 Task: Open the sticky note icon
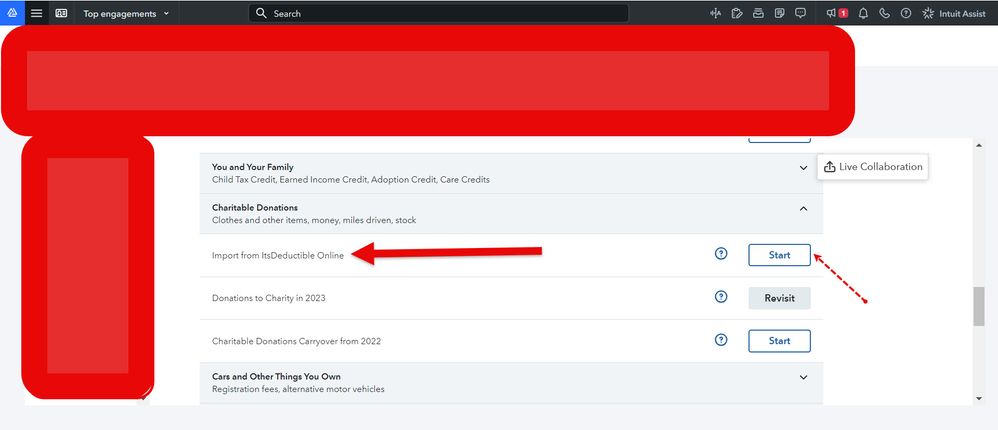coord(780,13)
